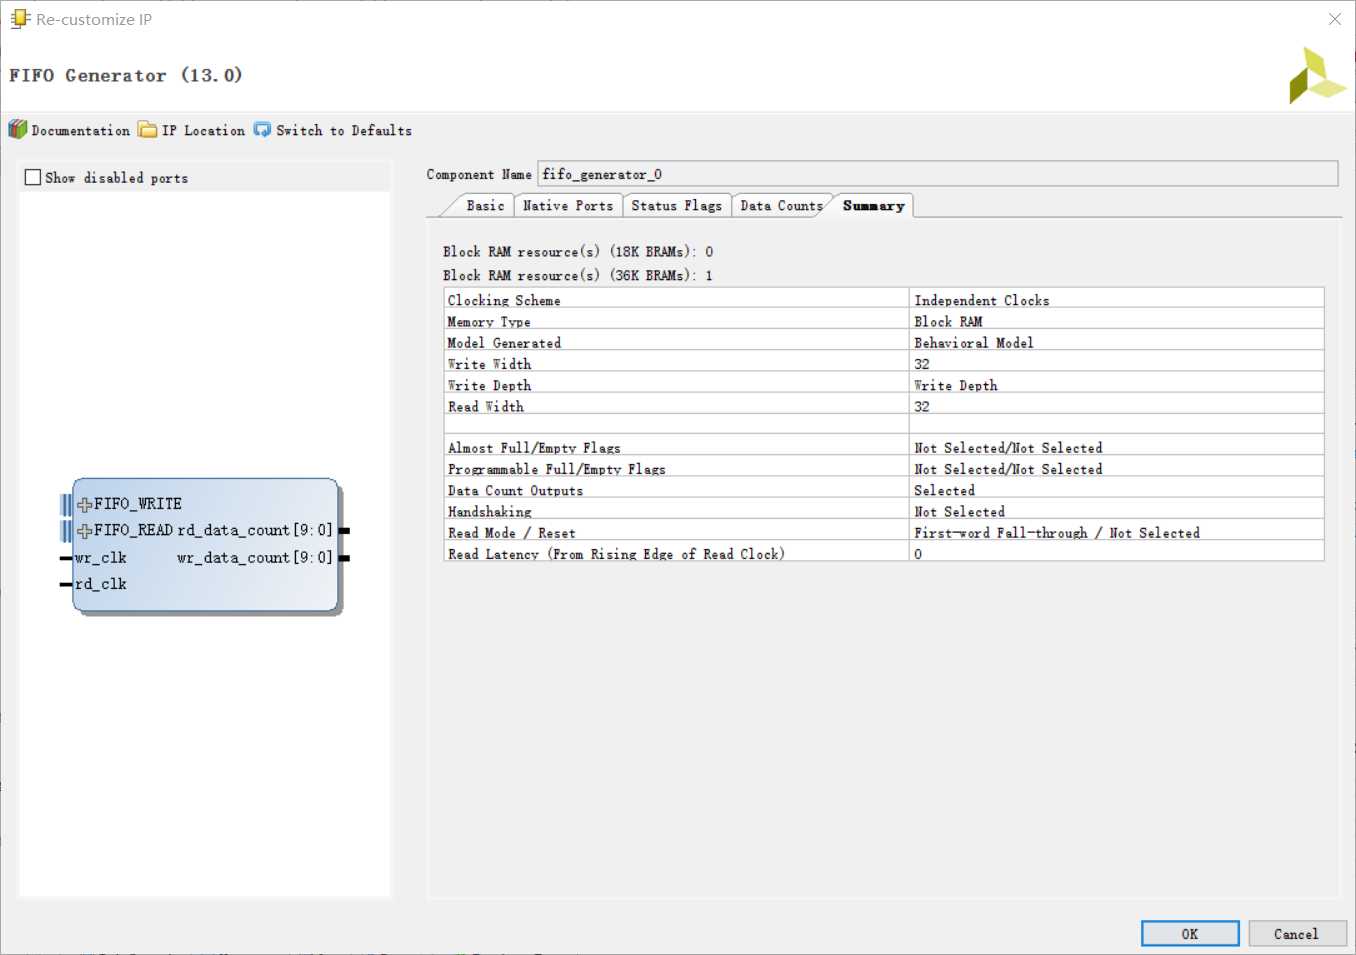The height and width of the screenshot is (955, 1356).
Task: Click the Xilinx logo in header
Action: pos(1316,76)
